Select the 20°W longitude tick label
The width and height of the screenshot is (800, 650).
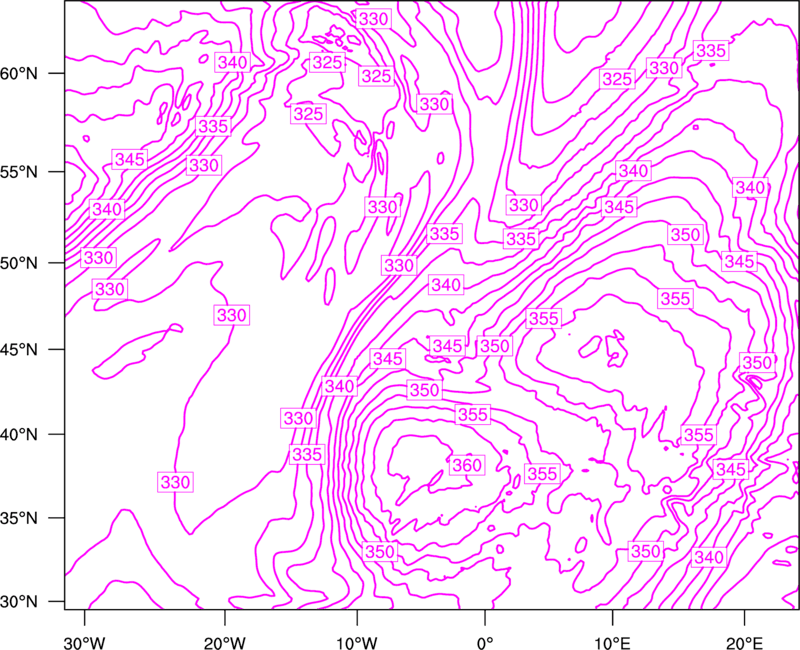pos(225,643)
